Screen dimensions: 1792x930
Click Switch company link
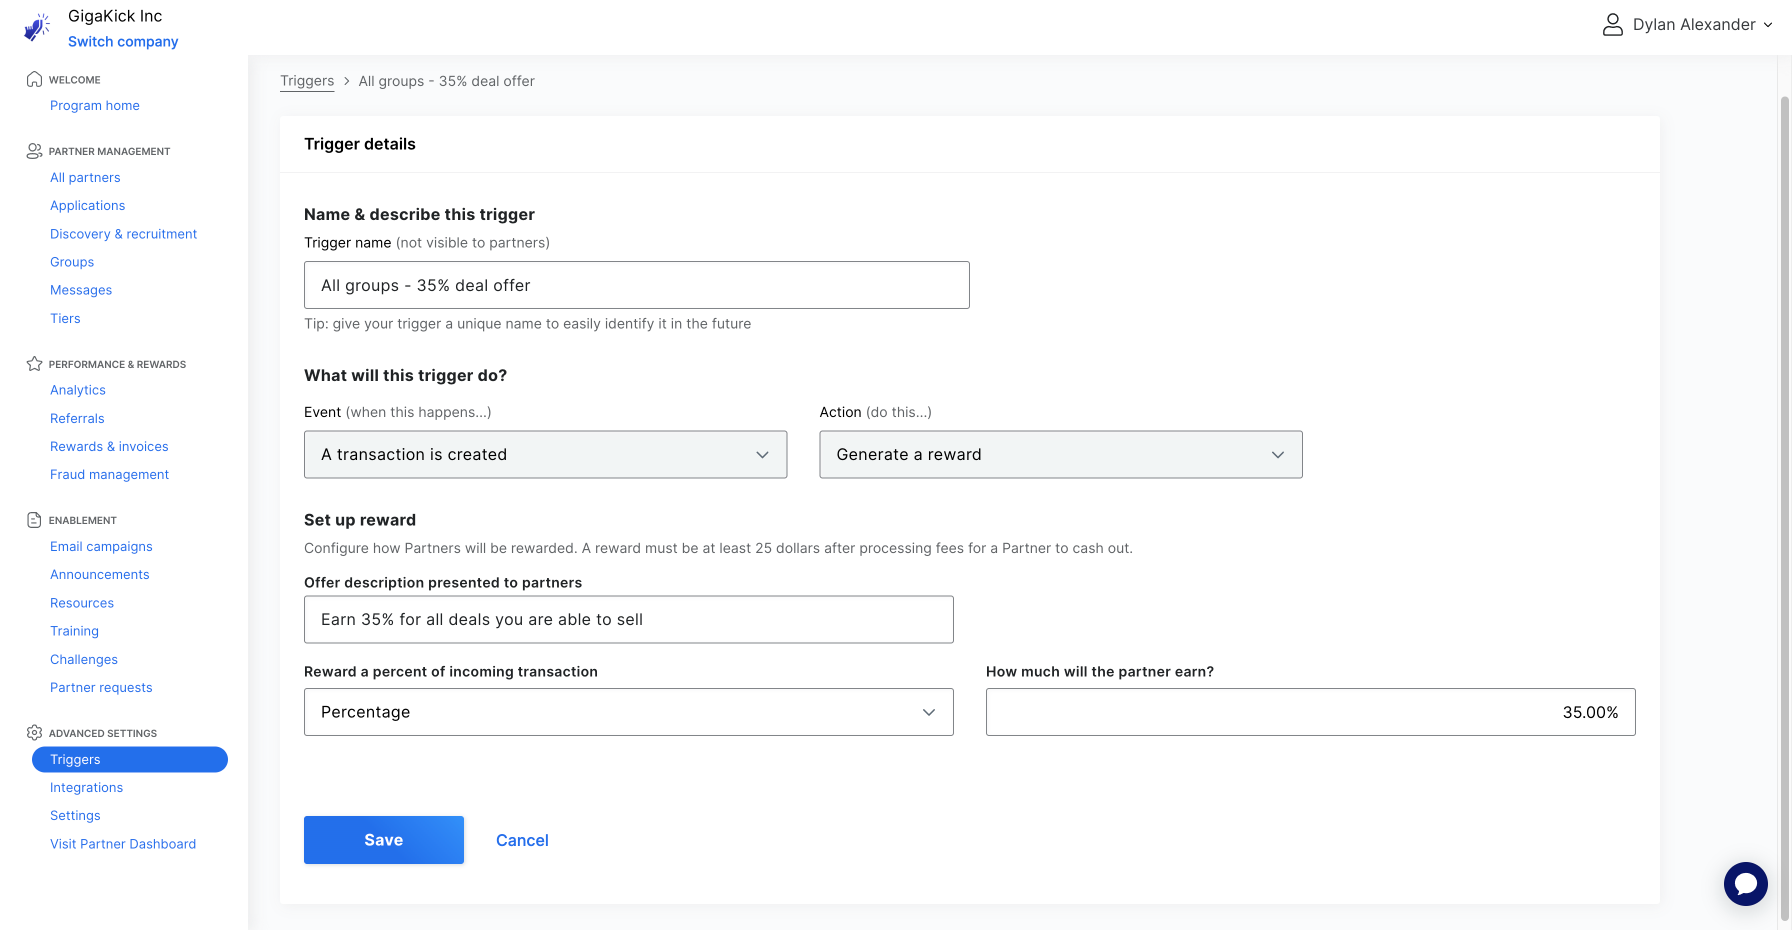[x=123, y=42]
